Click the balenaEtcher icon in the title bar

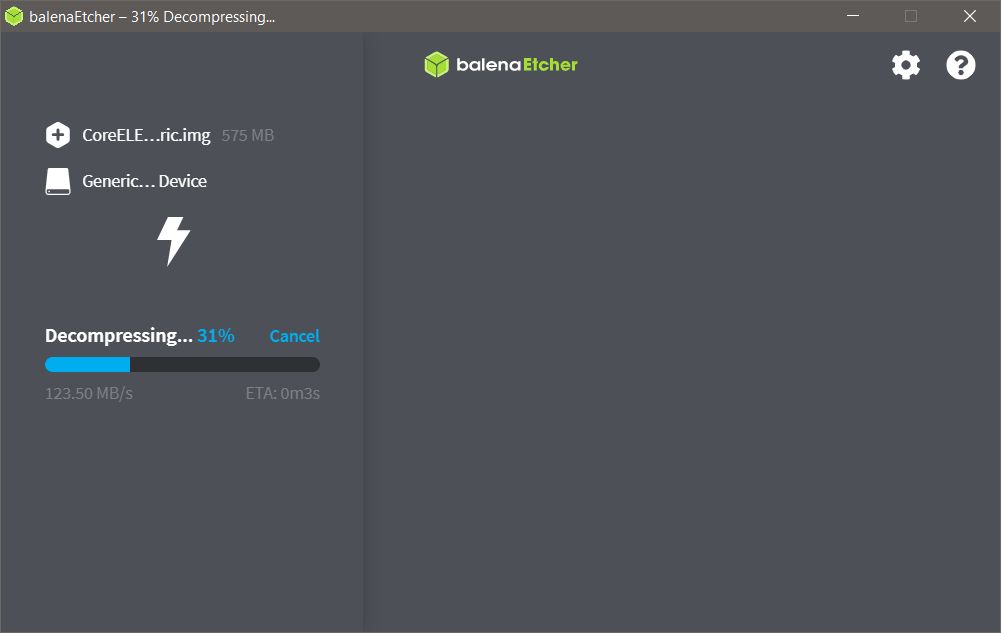(13, 17)
